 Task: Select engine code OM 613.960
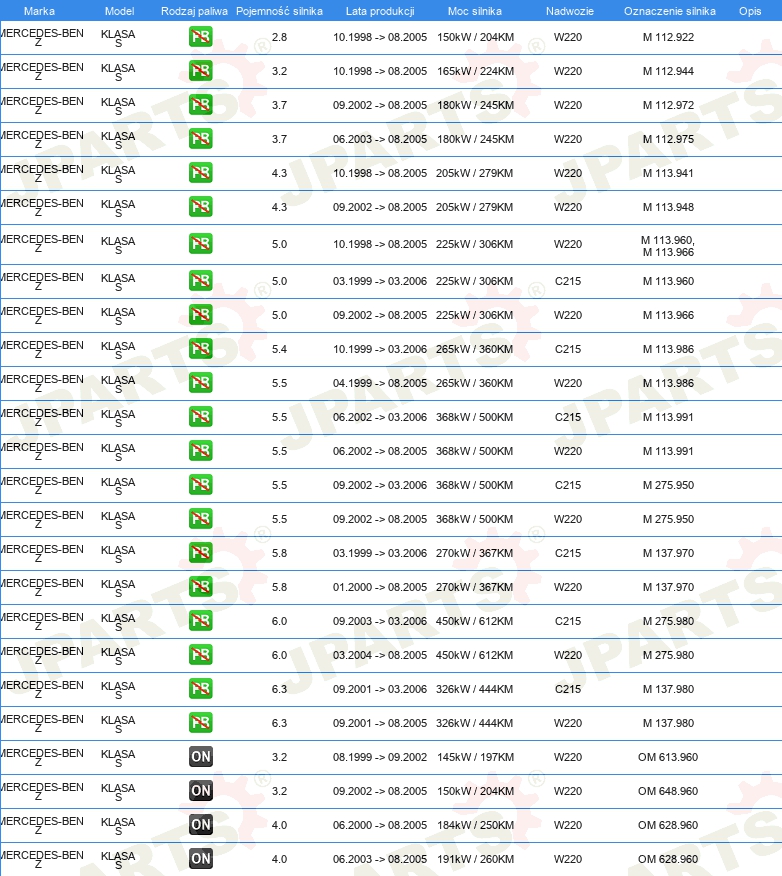tap(668, 758)
